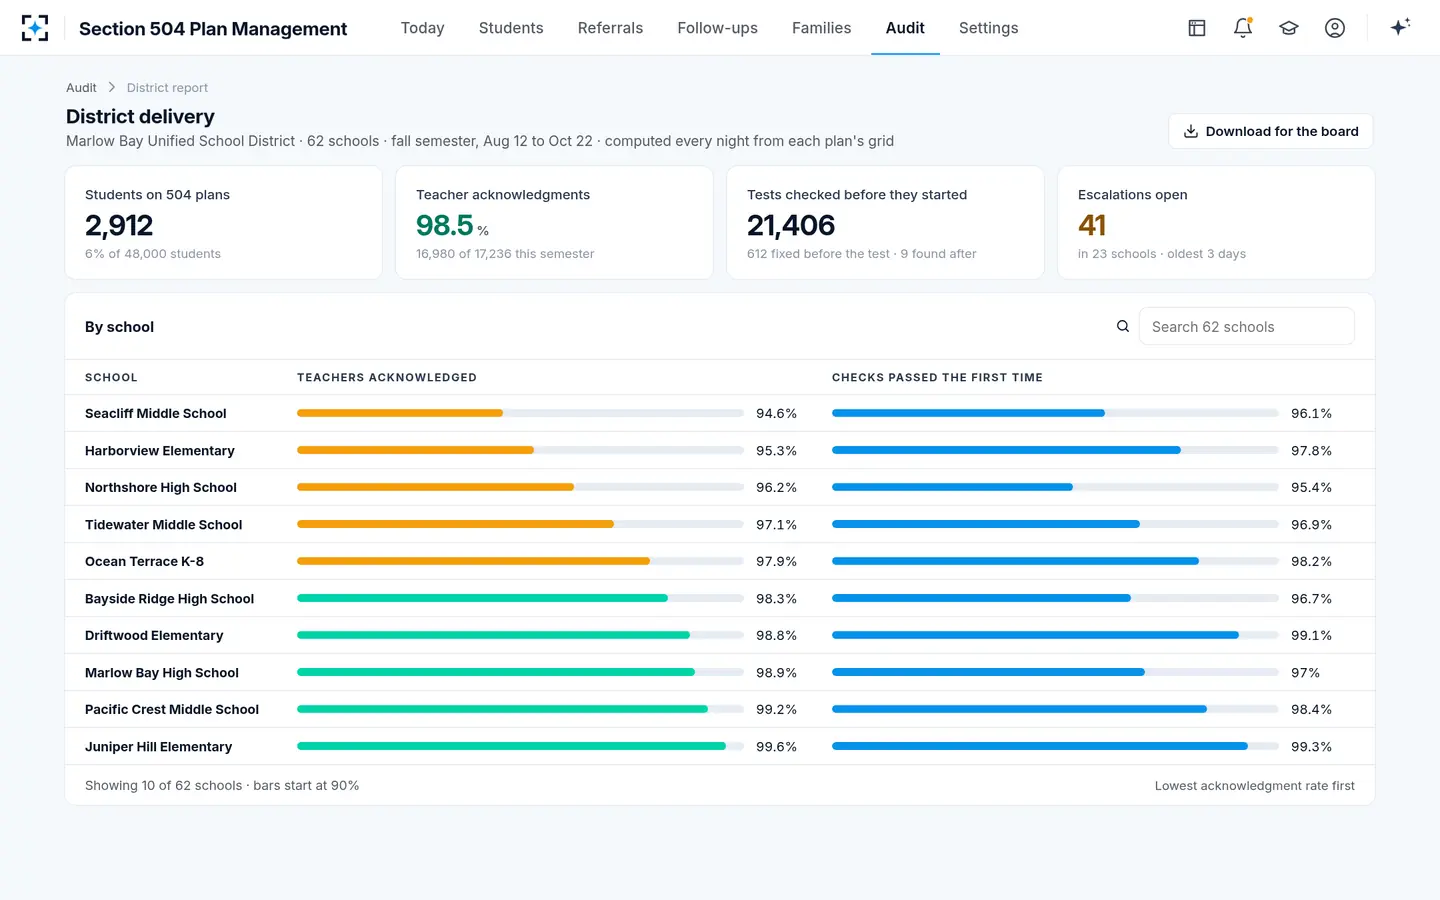Click the graduation cap icon
The image size is (1440, 900).
tap(1289, 28)
